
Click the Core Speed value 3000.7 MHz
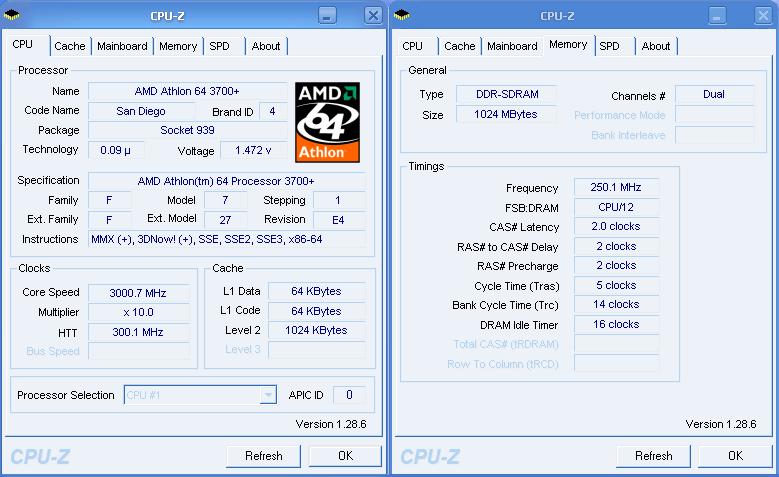(x=138, y=293)
